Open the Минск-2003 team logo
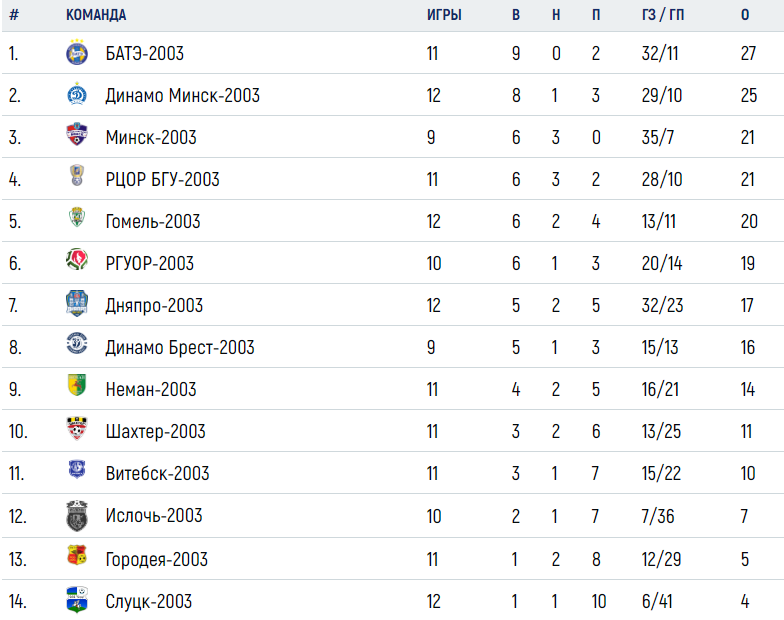Screen dimensions: 784x620 [x=77, y=134]
